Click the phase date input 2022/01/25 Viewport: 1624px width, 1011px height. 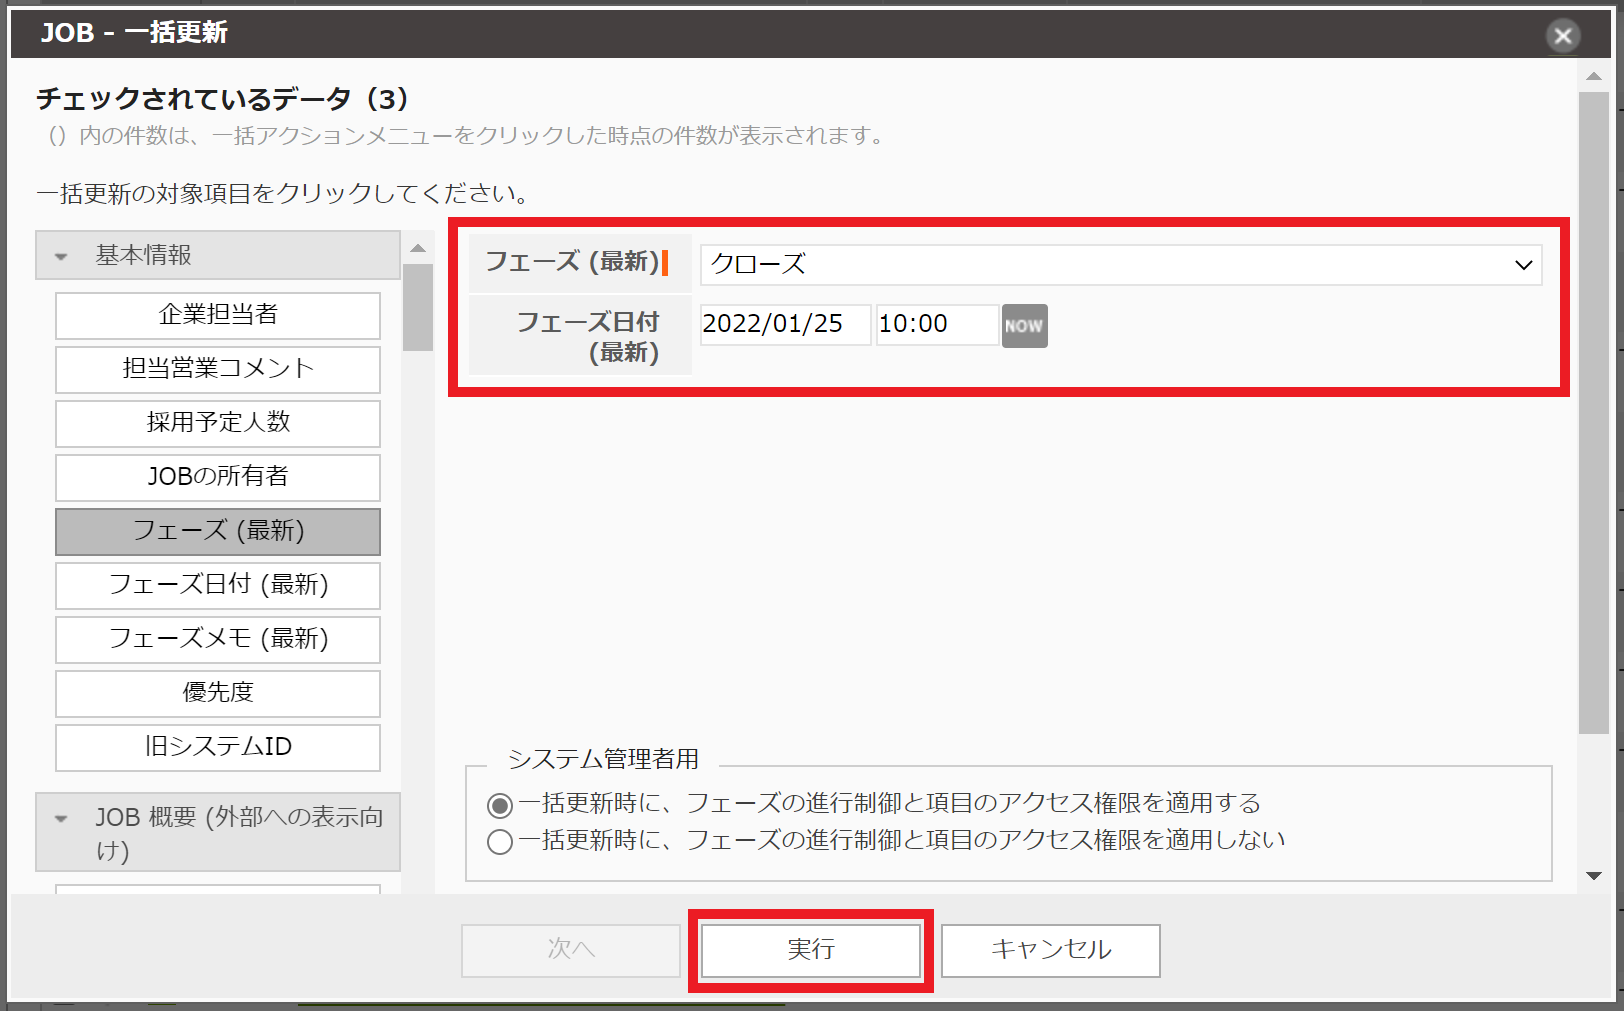pyautogui.click(x=784, y=325)
